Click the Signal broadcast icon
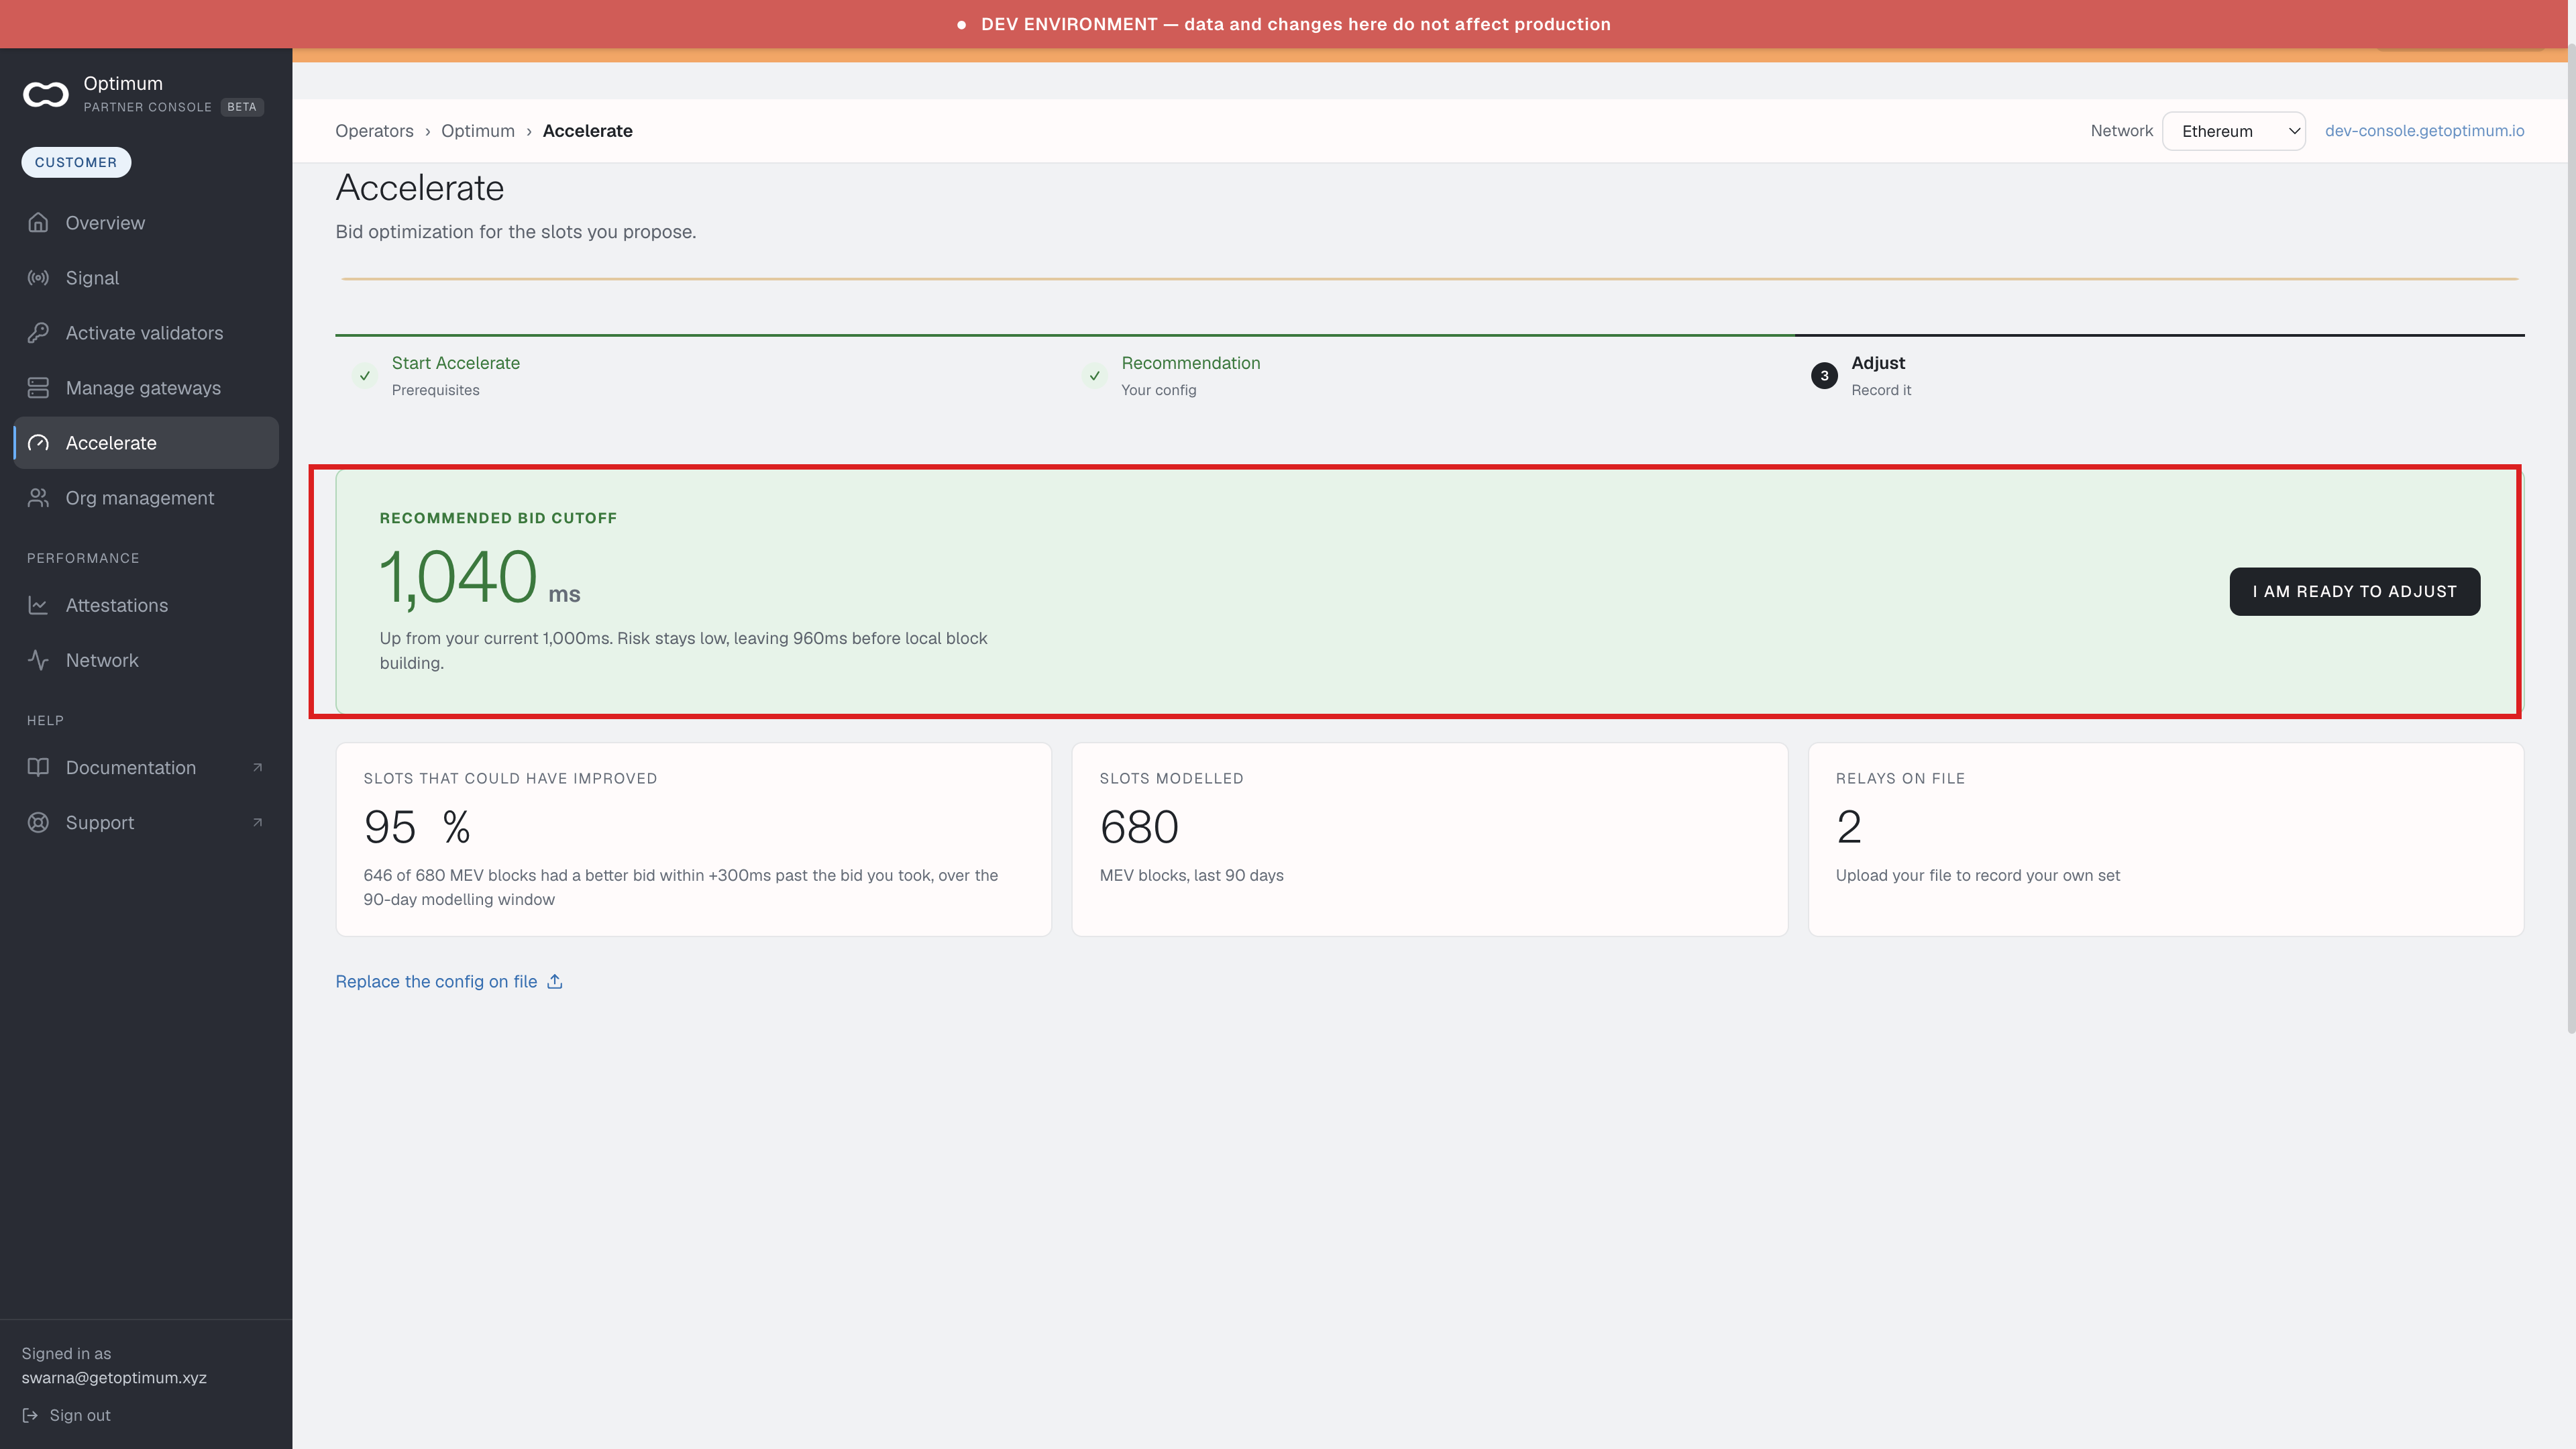 (x=38, y=277)
